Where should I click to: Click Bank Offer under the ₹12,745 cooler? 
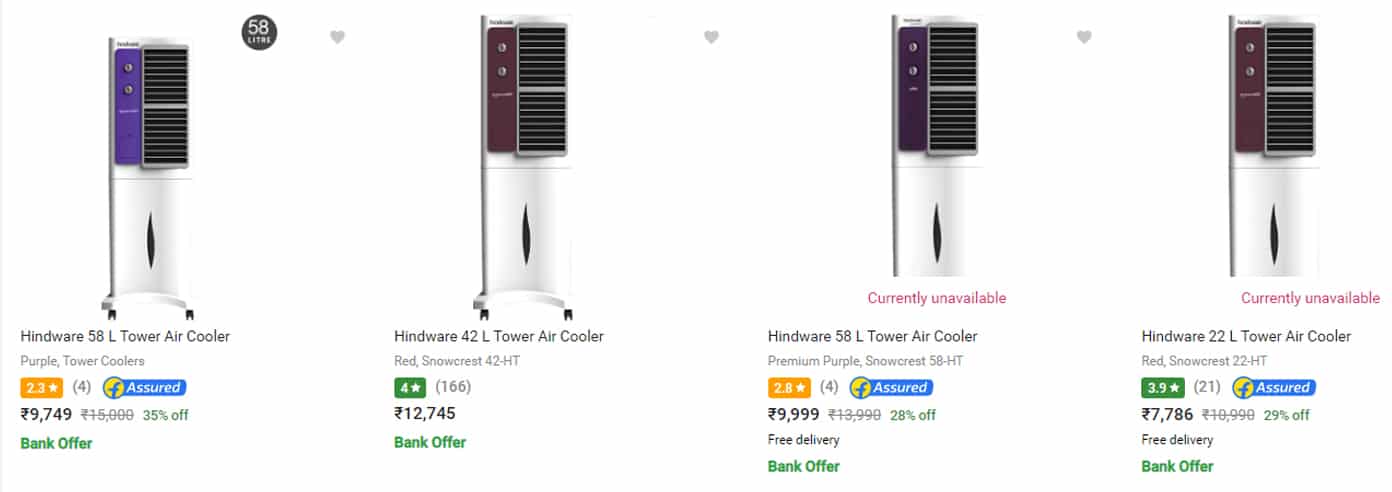430,442
